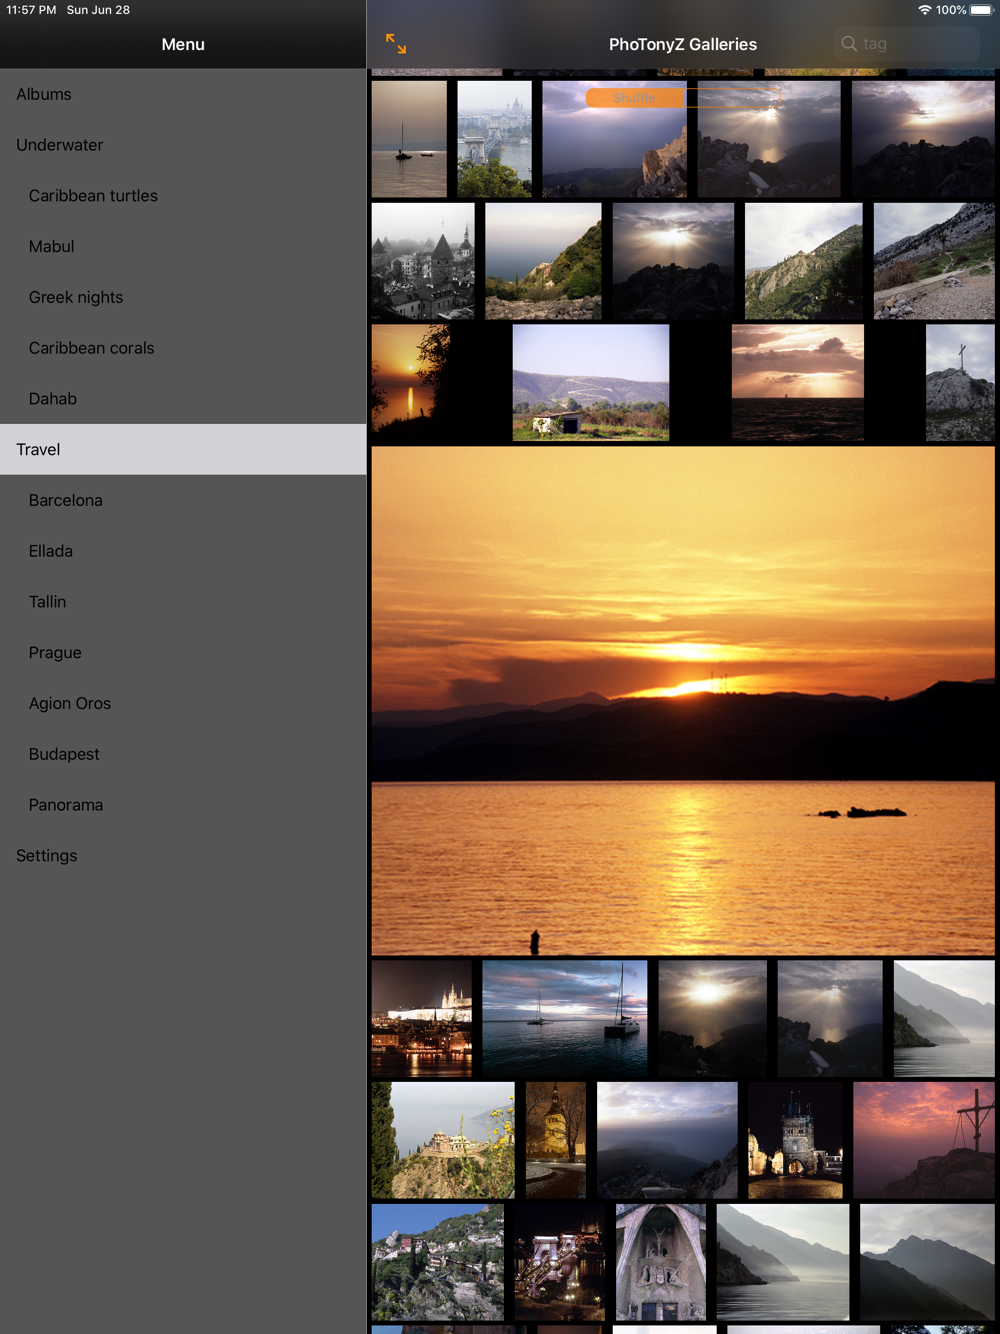Open the green coastal hillside with haze photo

(x=543, y=261)
